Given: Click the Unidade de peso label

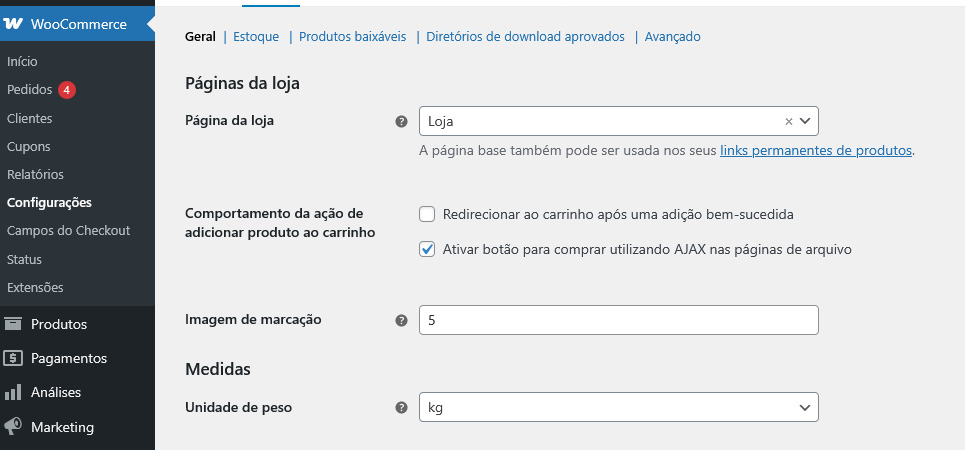Looking at the screenshot, I should [239, 407].
